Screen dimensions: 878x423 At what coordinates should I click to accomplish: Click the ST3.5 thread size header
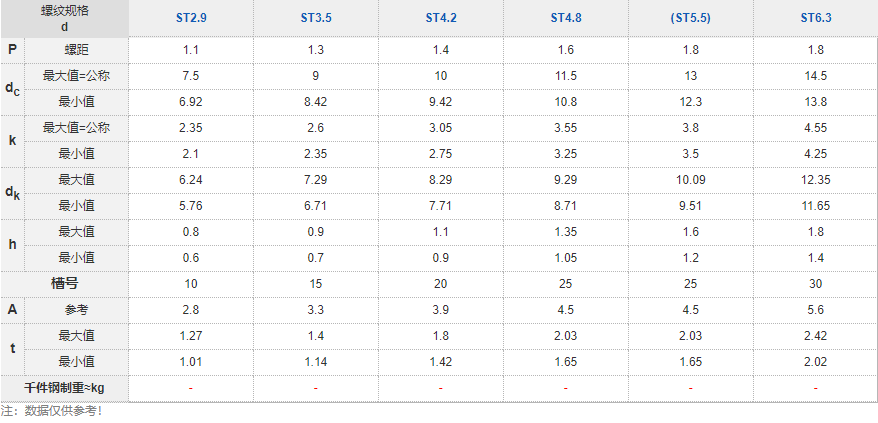[x=315, y=19]
